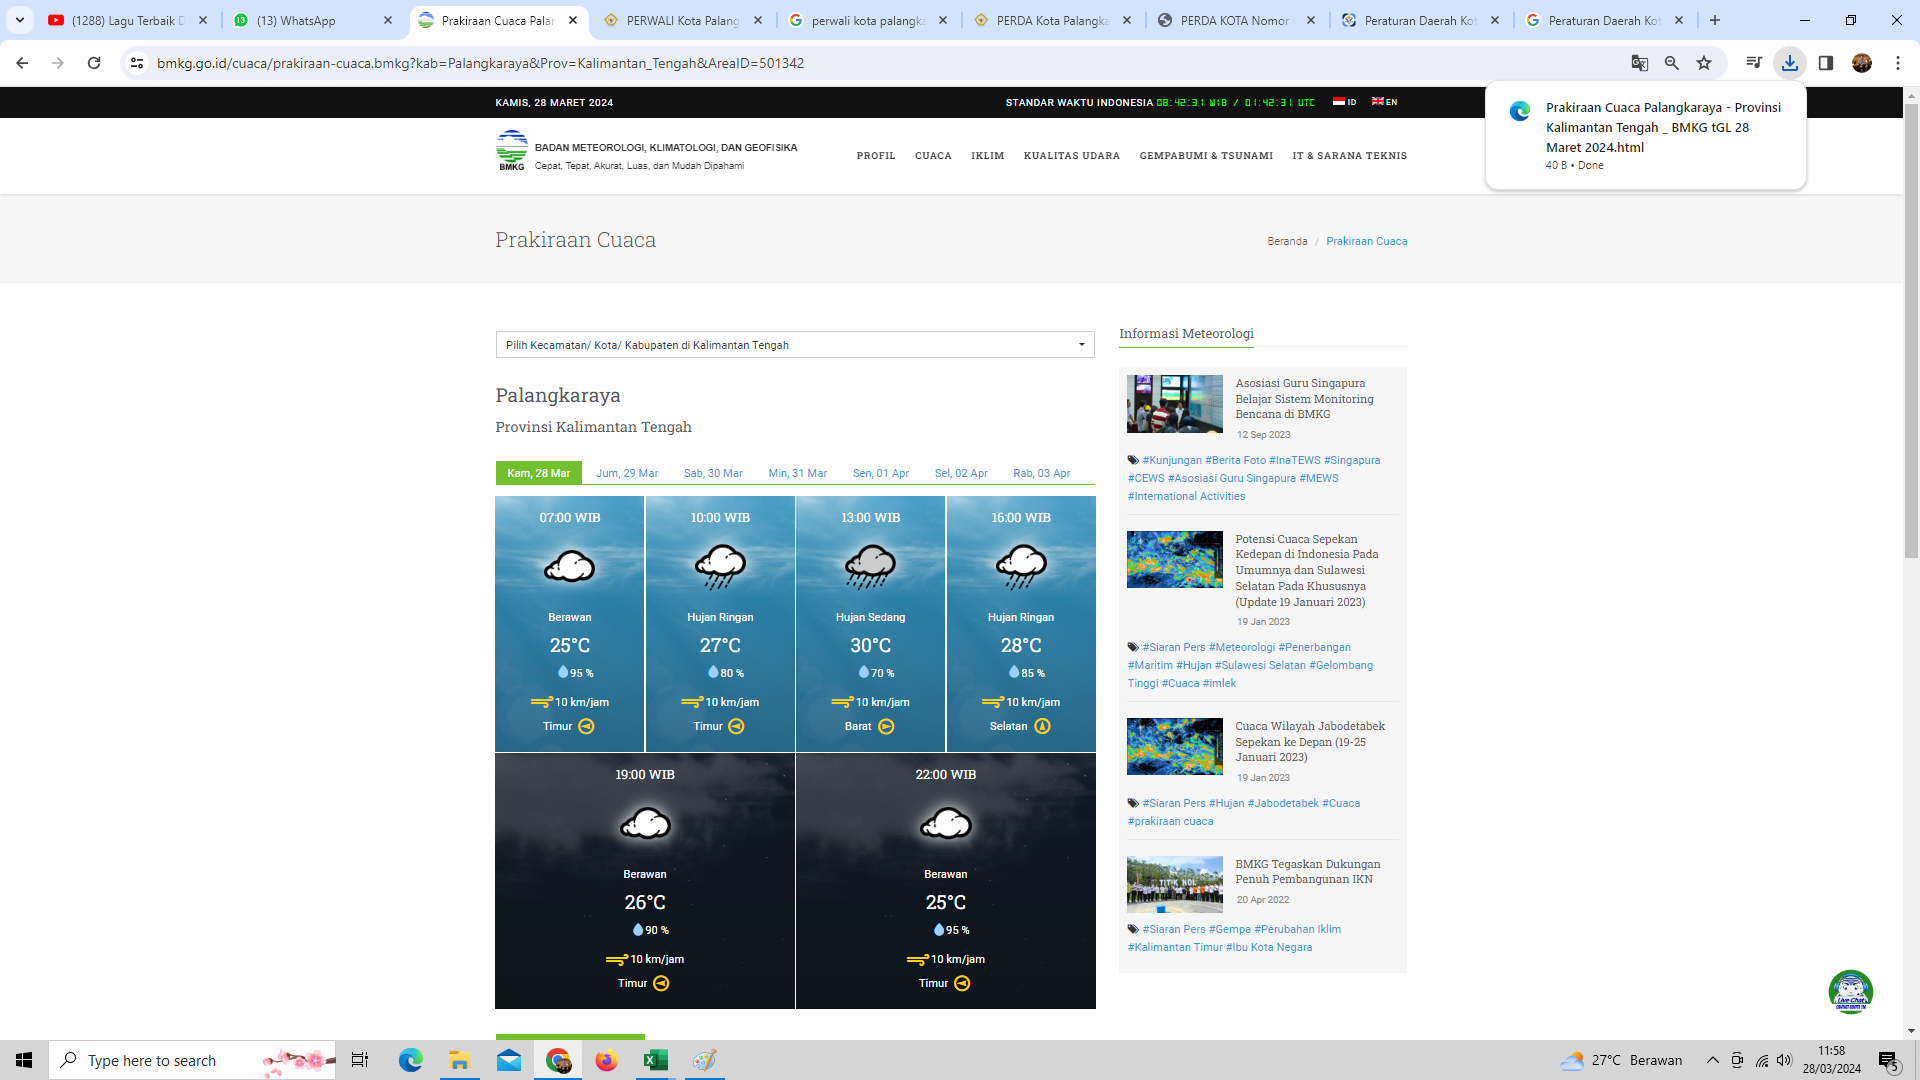
Task: Click the BMKG logo
Action: point(511,150)
